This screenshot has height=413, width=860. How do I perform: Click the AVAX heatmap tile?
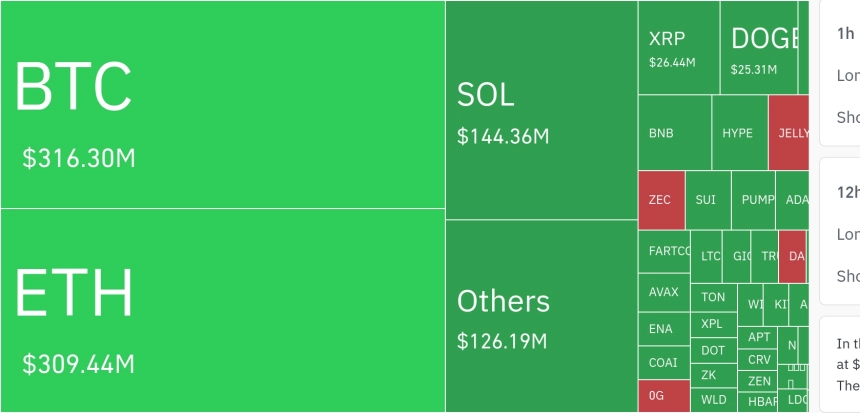pyautogui.click(x=664, y=293)
